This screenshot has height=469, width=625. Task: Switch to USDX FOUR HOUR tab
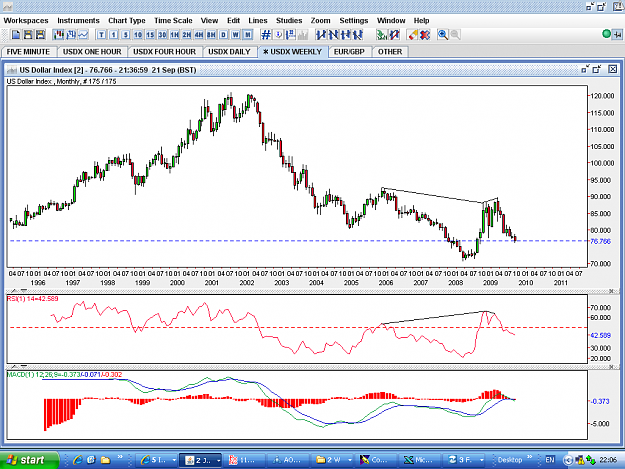click(165, 52)
